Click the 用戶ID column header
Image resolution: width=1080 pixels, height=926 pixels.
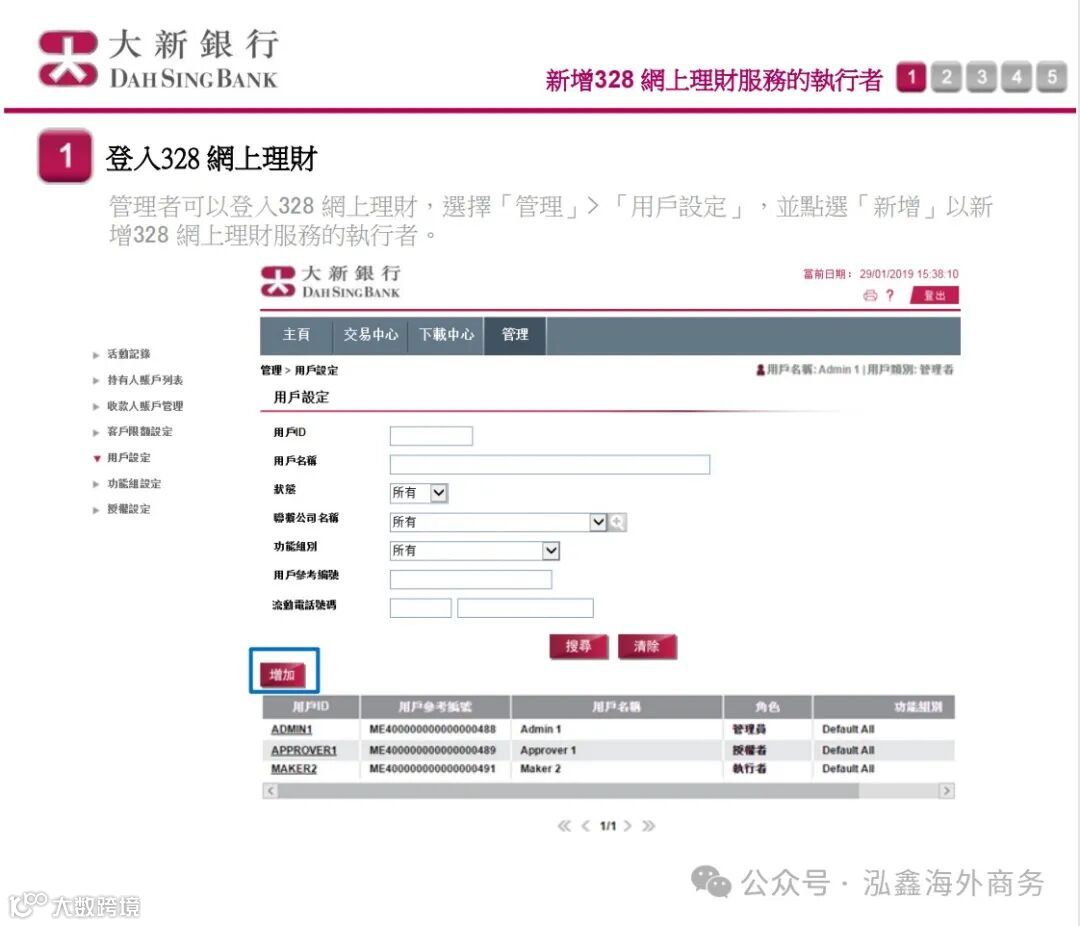[x=311, y=707]
